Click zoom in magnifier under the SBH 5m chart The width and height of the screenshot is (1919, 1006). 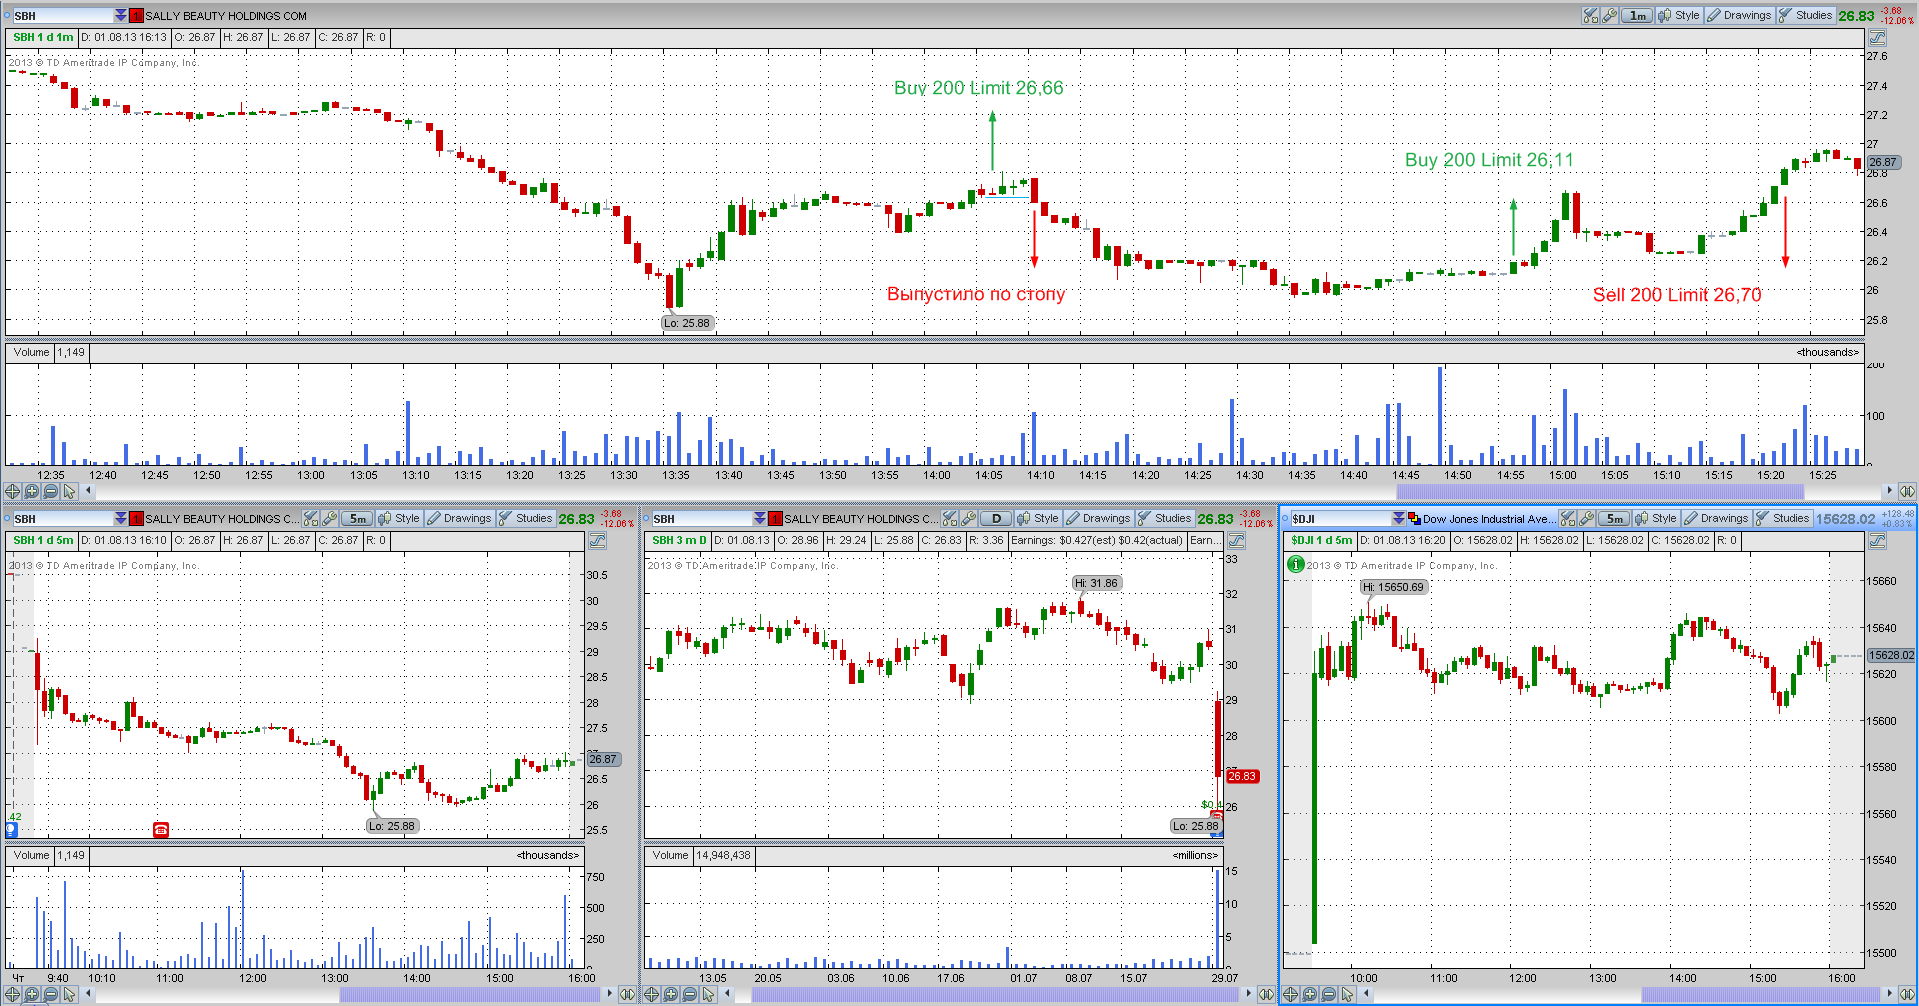pos(32,994)
